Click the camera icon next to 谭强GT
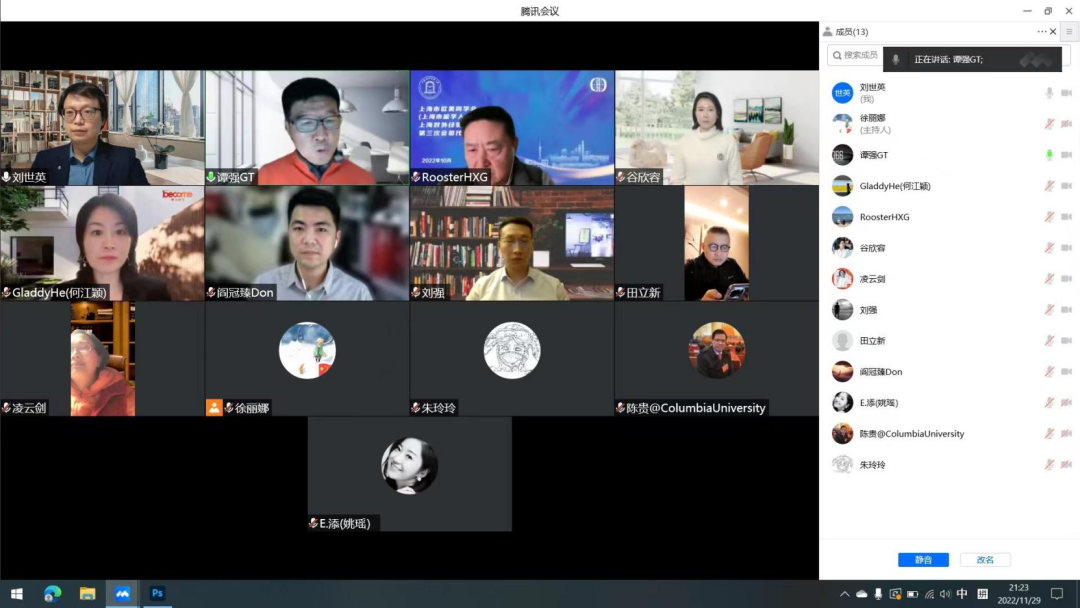This screenshot has width=1080, height=608. 1066,155
